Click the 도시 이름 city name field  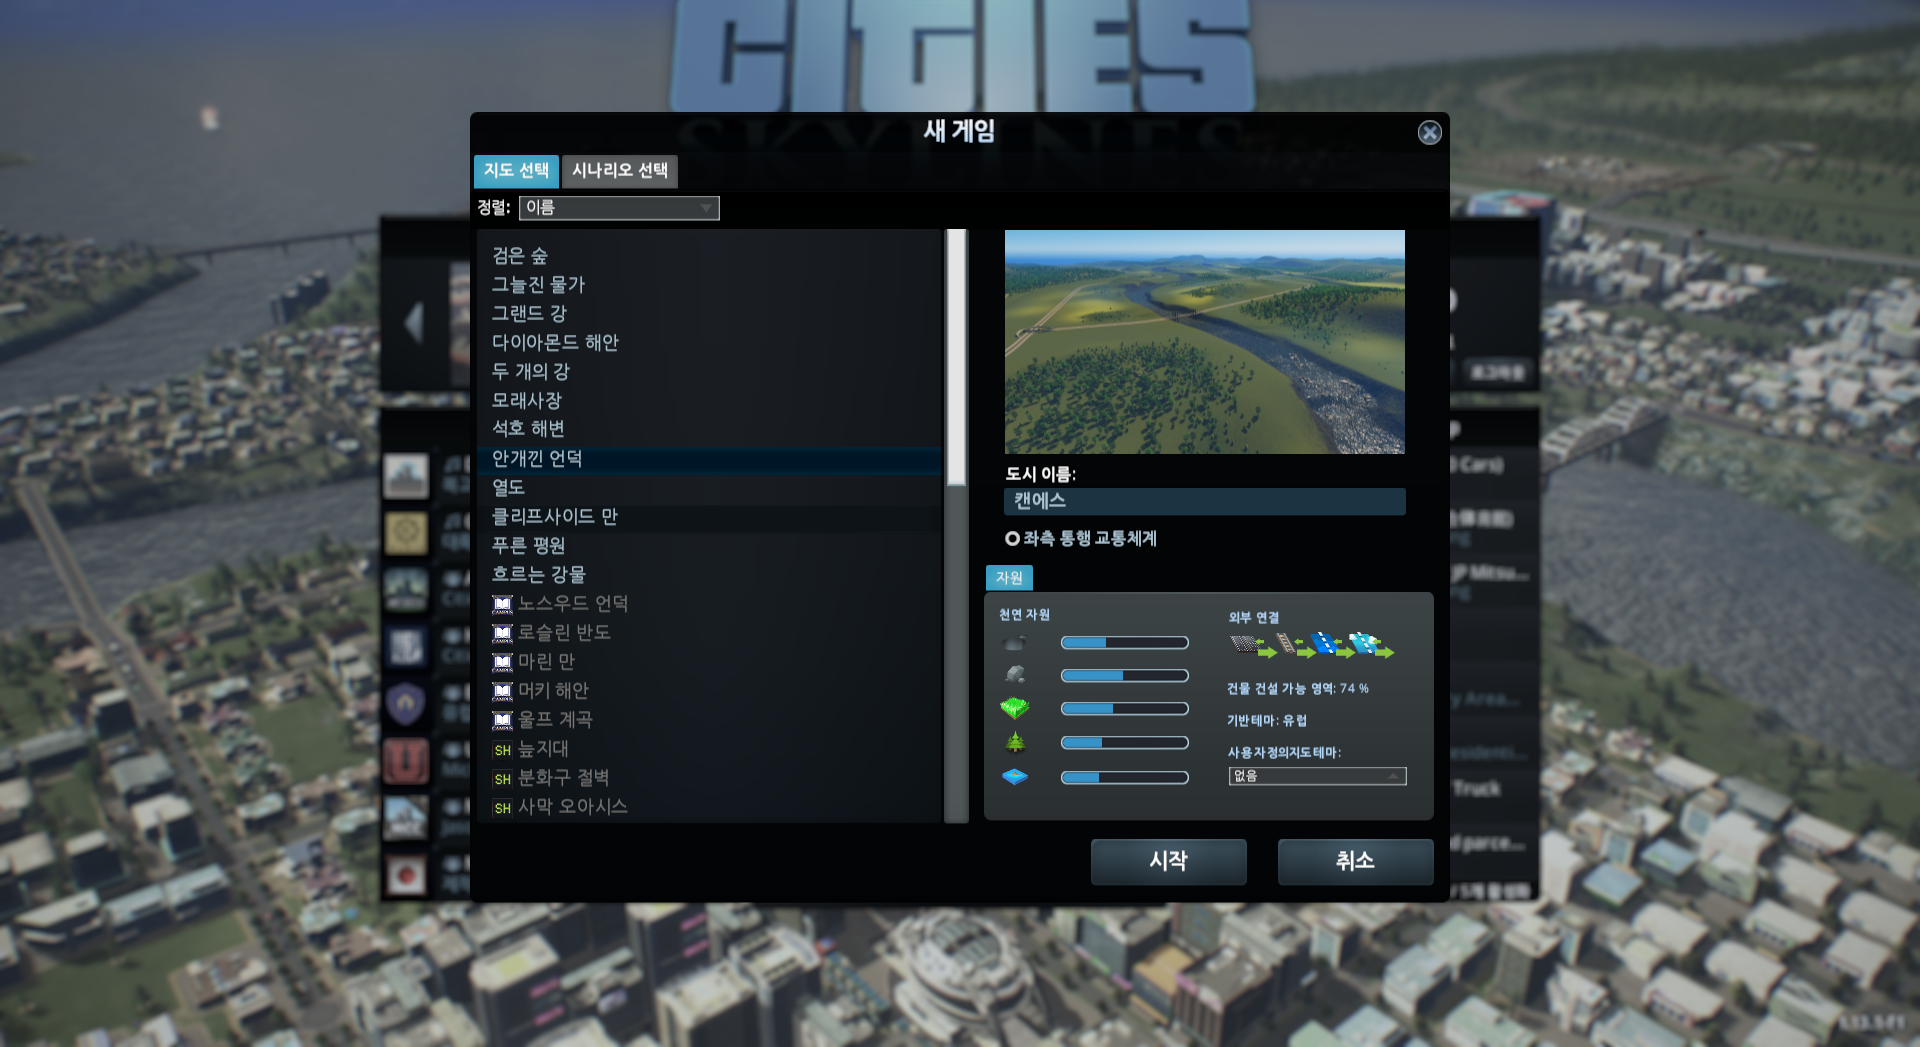pos(1204,501)
